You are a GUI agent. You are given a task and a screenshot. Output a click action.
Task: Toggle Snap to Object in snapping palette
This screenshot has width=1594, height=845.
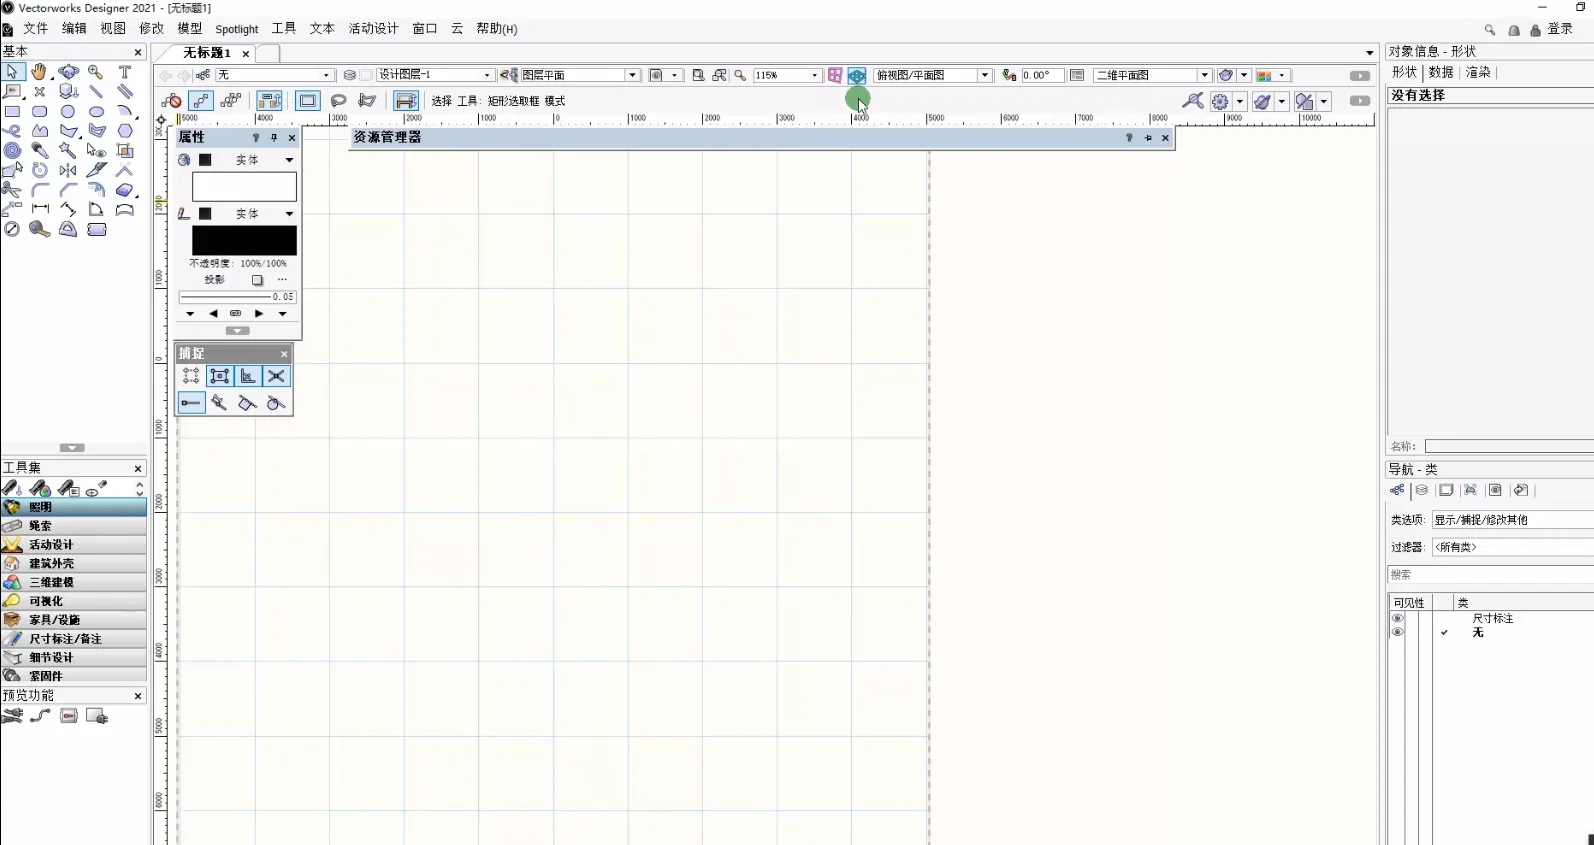click(220, 376)
